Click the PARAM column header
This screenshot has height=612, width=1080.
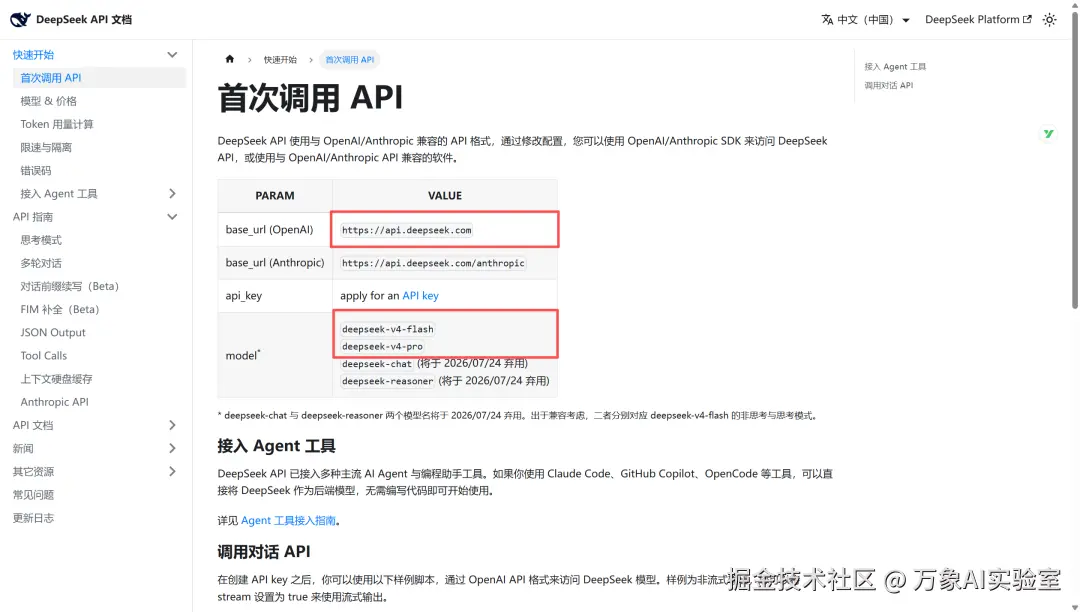pyautogui.click(x=275, y=196)
